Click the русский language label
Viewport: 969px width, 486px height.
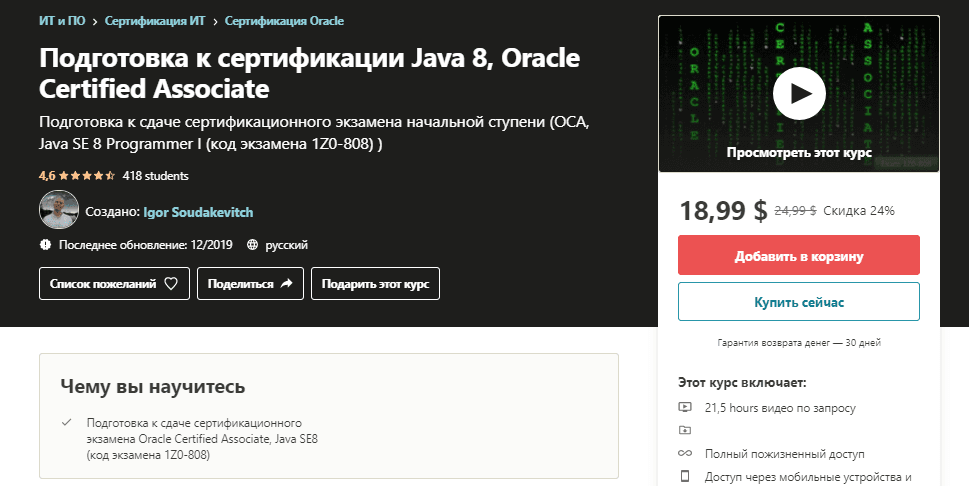[x=287, y=245]
